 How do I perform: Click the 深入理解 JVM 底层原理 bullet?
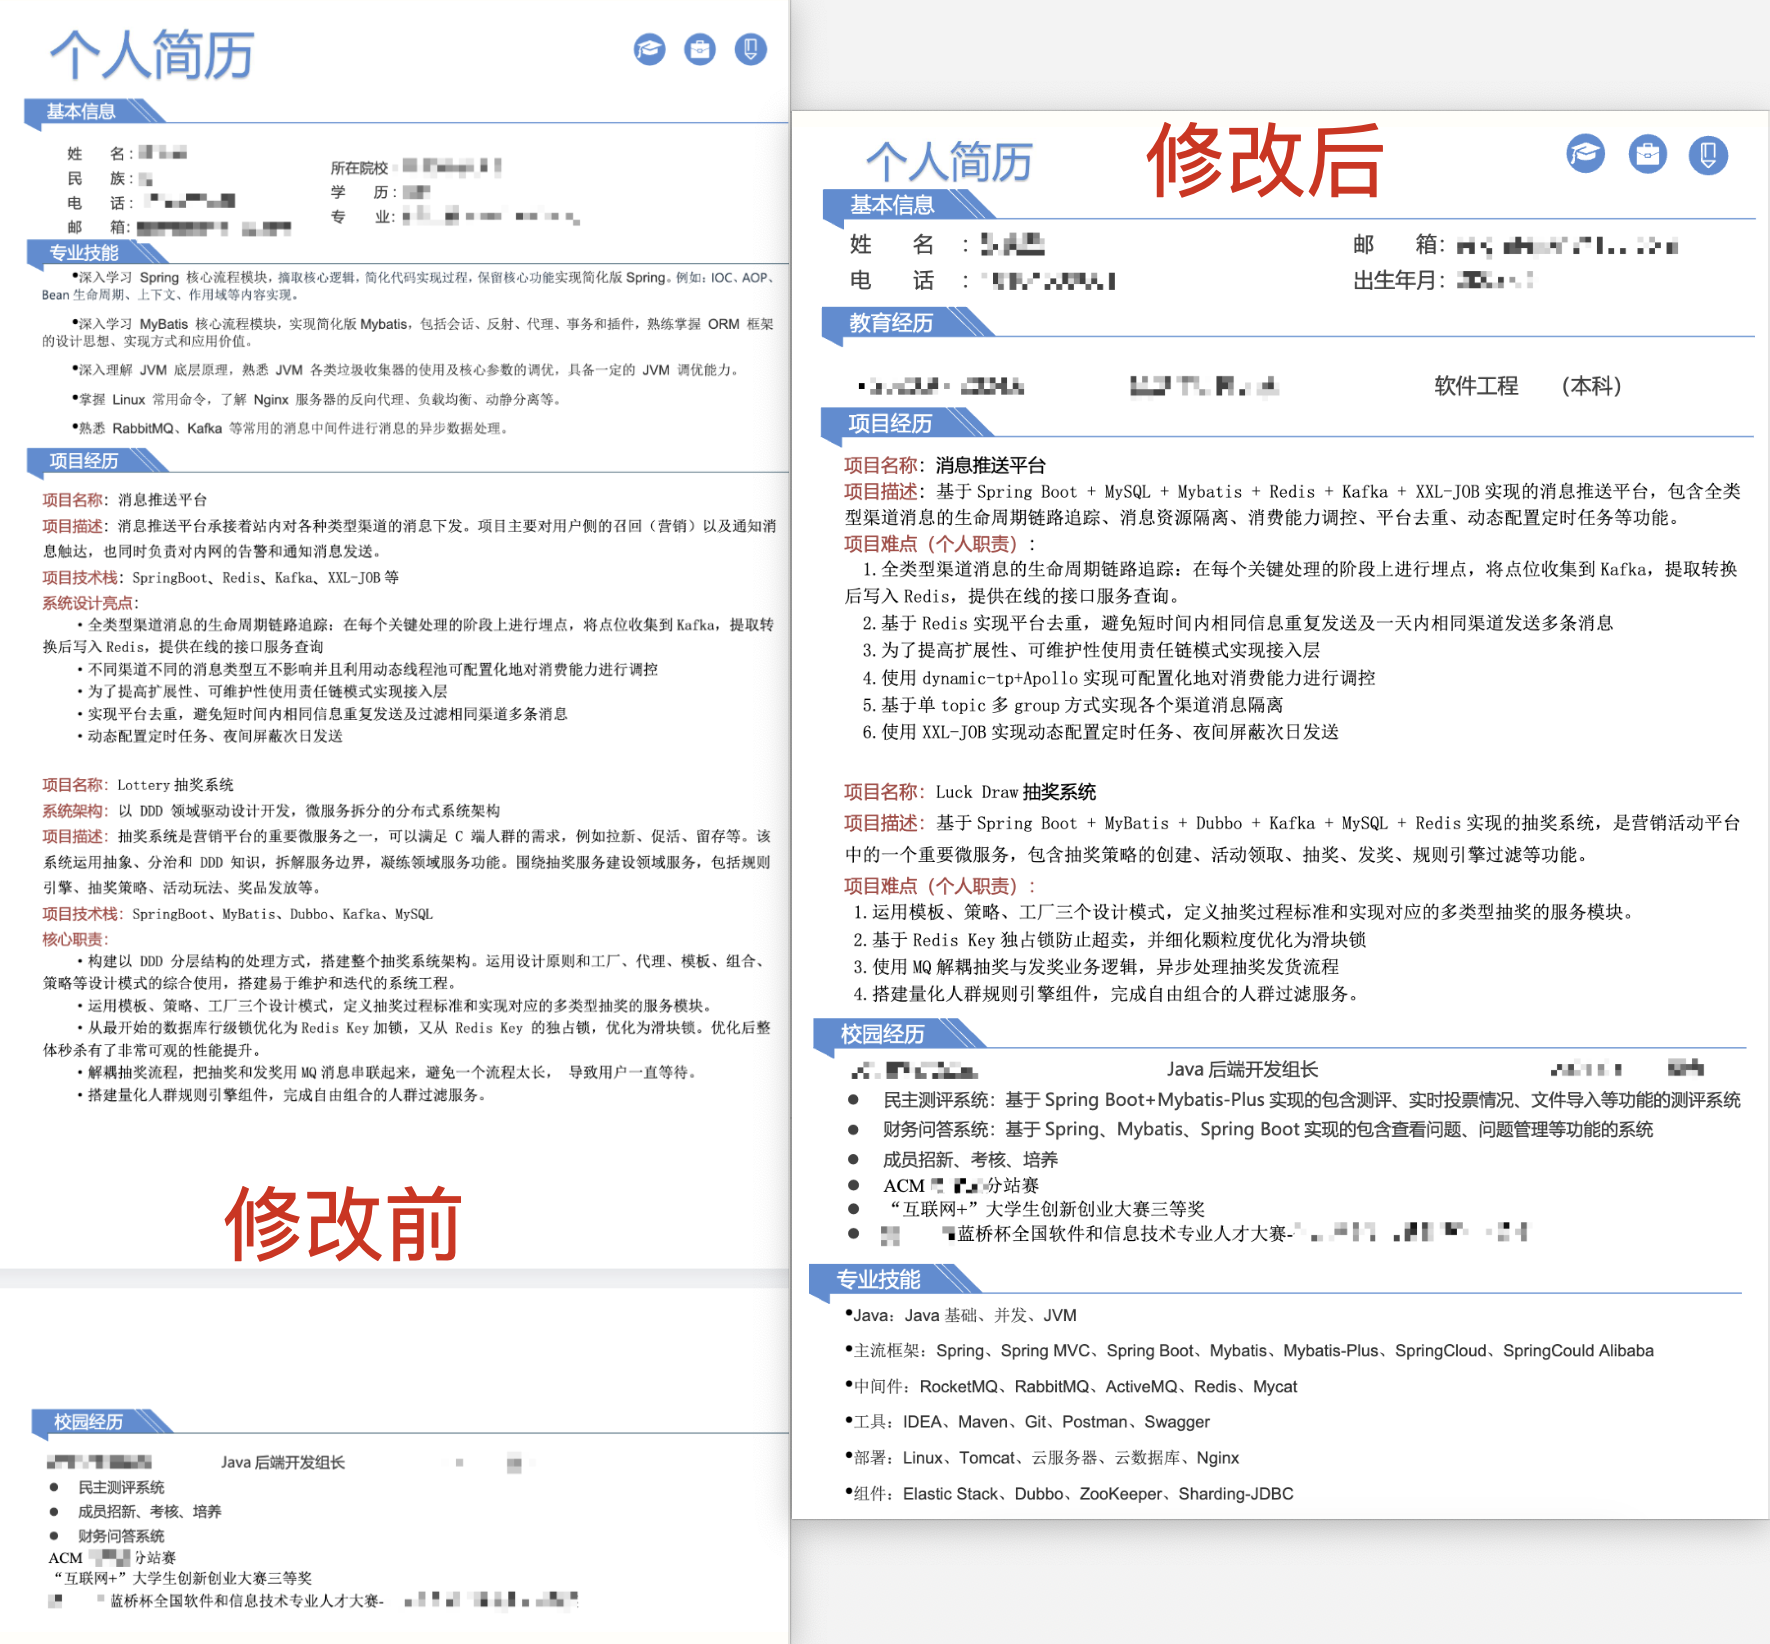click(x=407, y=370)
